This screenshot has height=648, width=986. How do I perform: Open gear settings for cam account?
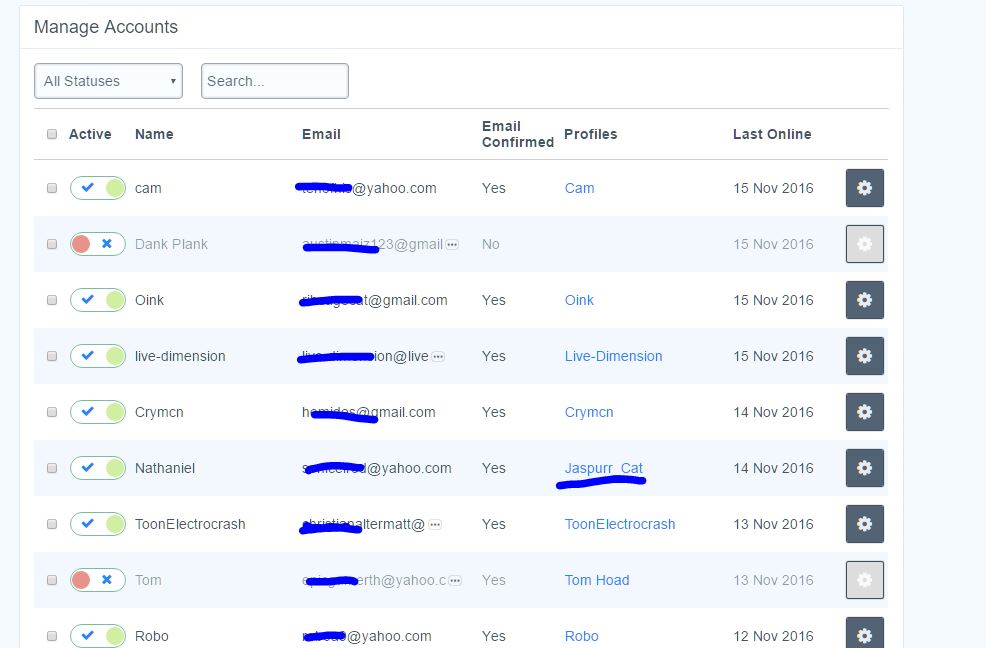[x=864, y=188]
